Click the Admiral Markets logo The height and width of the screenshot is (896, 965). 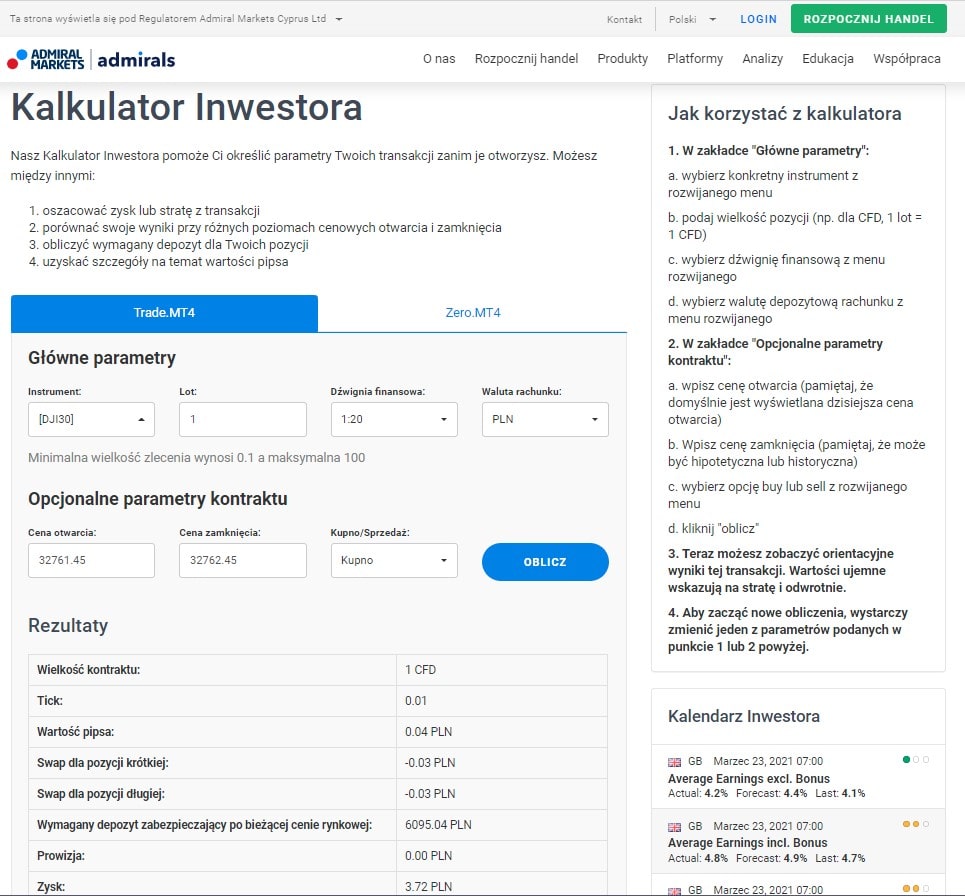pos(46,59)
